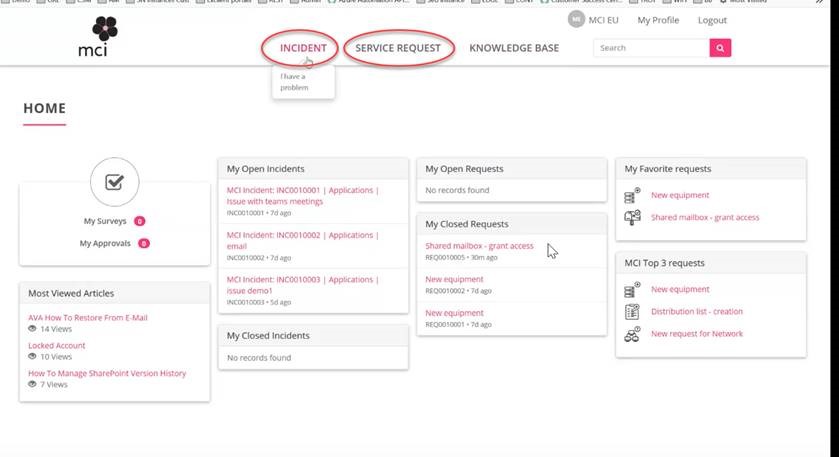Click the My Approvals count badge

[x=143, y=243]
